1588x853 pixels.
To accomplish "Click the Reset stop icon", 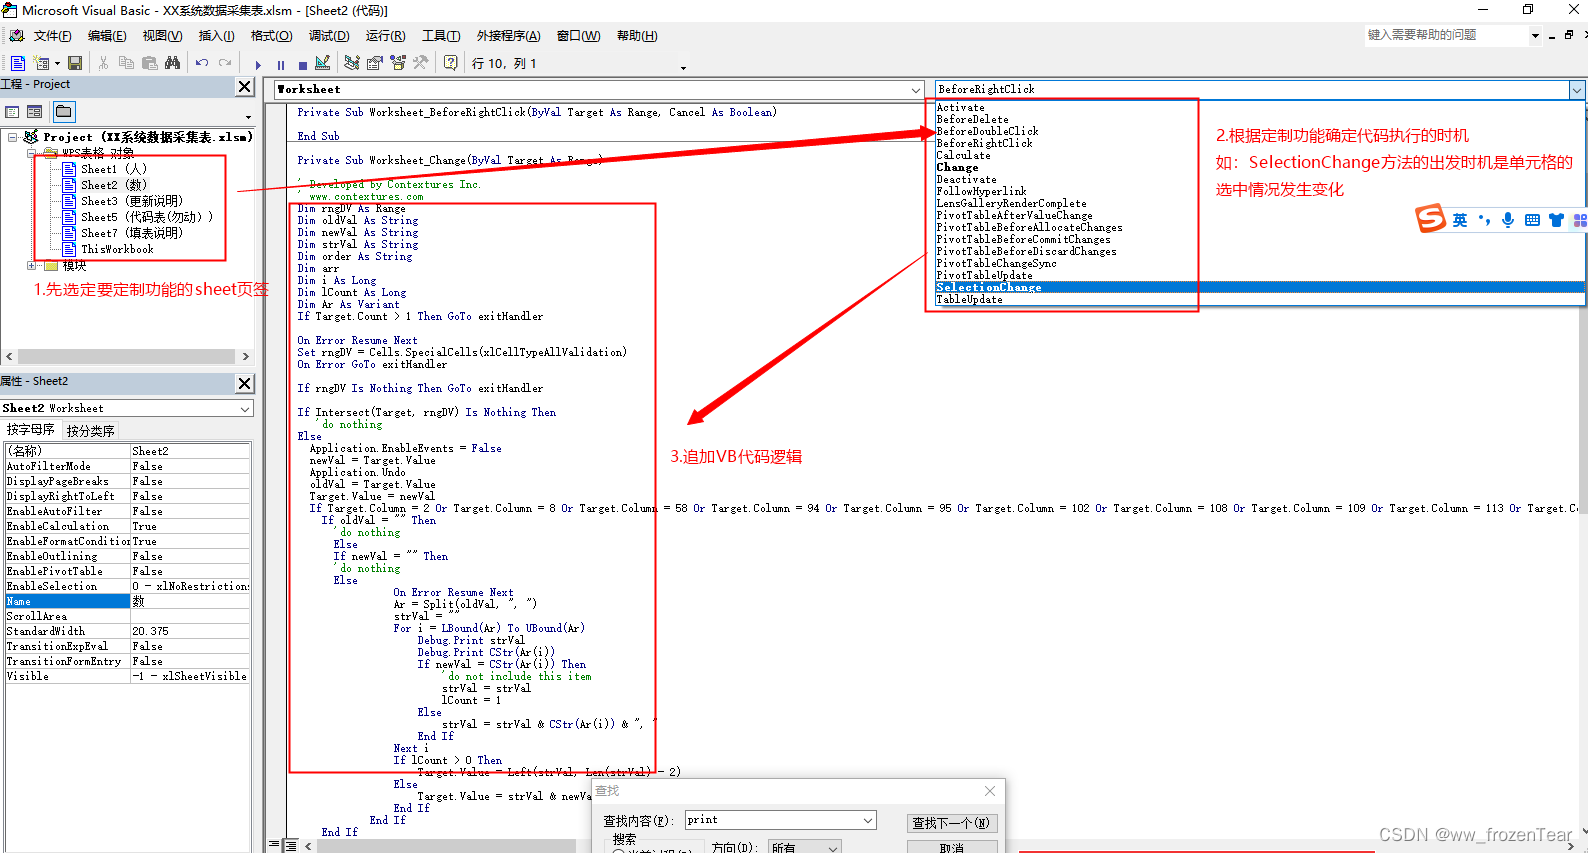I will pyautogui.click(x=303, y=64).
